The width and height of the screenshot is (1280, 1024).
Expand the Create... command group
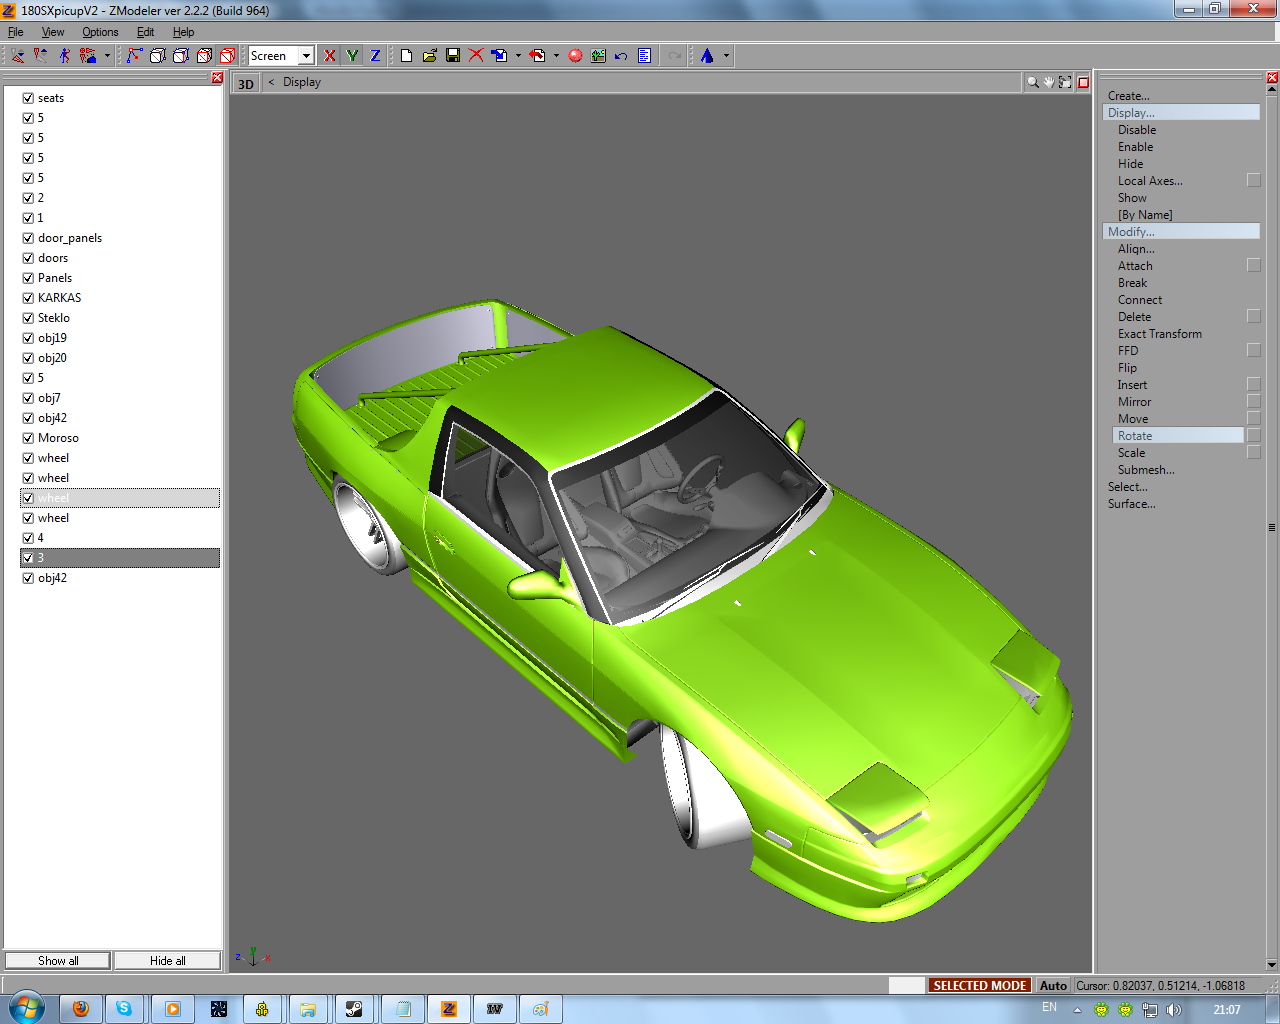pyautogui.click(x=1128, y=96)
